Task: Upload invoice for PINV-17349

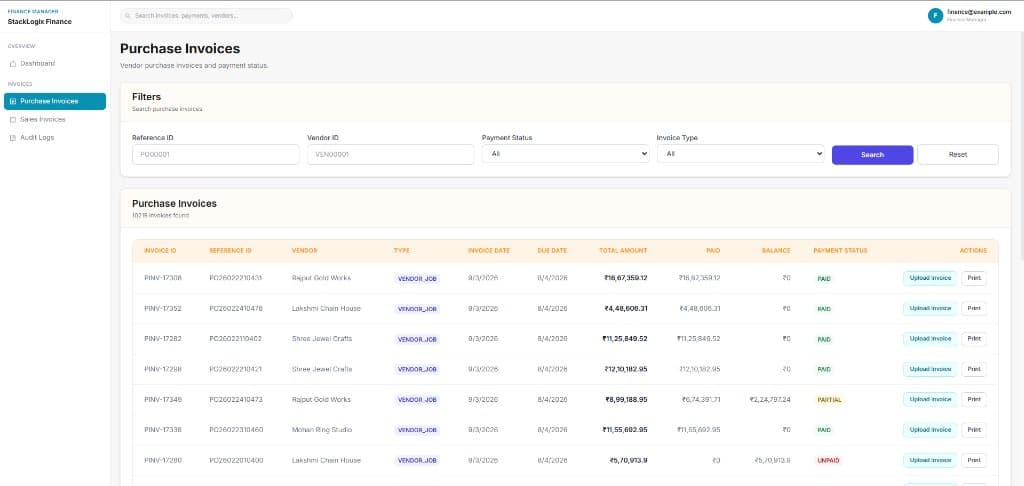Action: click(x=930, y=399)
